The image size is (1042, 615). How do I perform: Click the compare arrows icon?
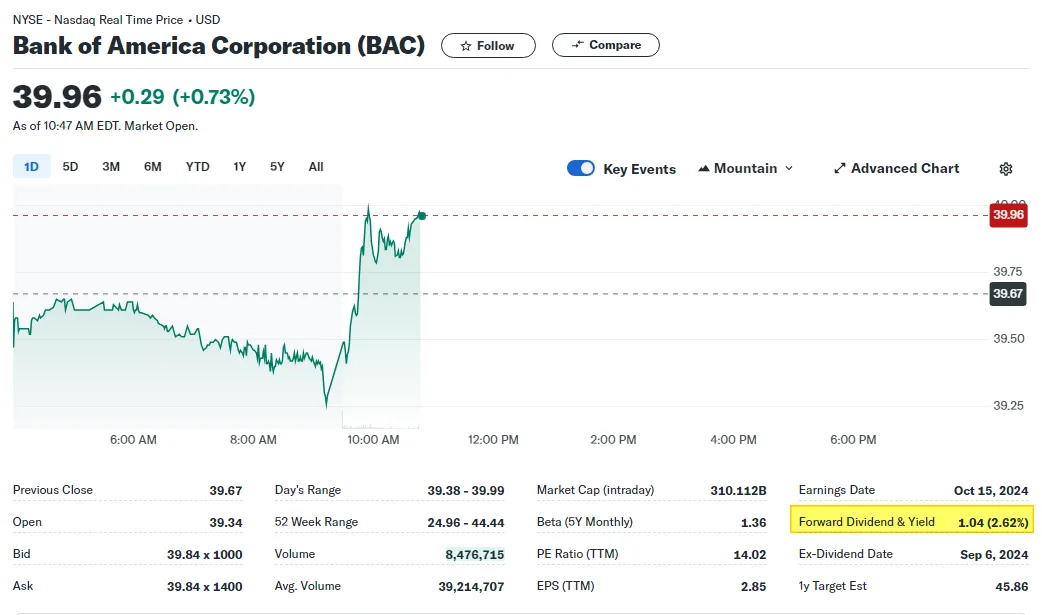pyautogui.click(x=577, y=45)
